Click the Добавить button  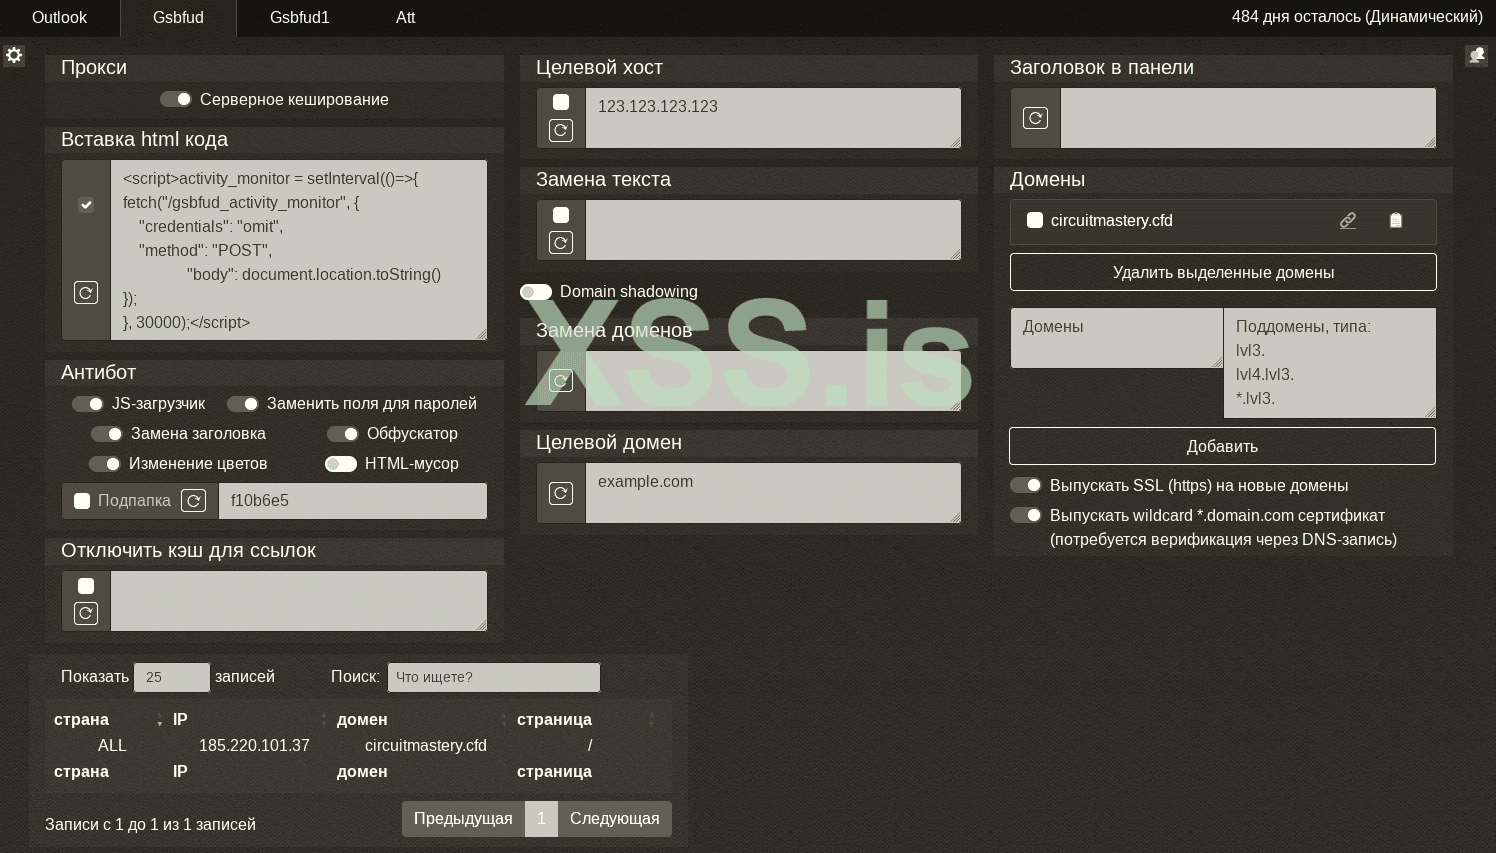click(x=1222, y=446)
